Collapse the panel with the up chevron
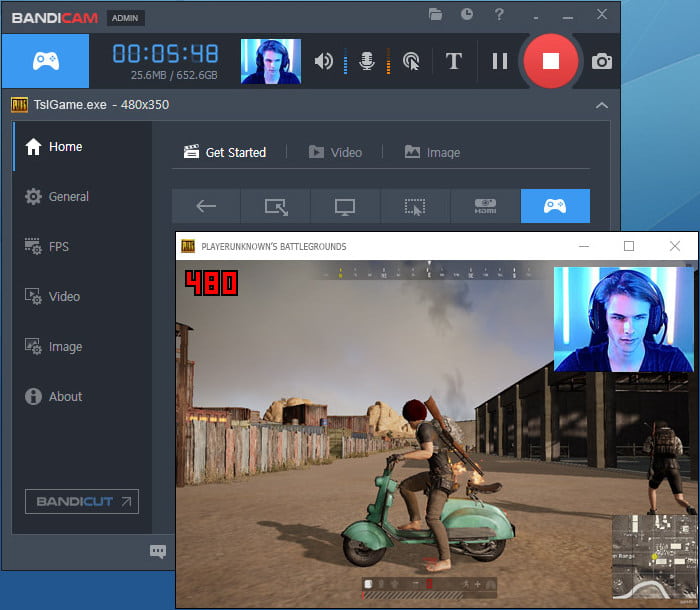This screenshot has height=610, width=700. click(602, 105)
